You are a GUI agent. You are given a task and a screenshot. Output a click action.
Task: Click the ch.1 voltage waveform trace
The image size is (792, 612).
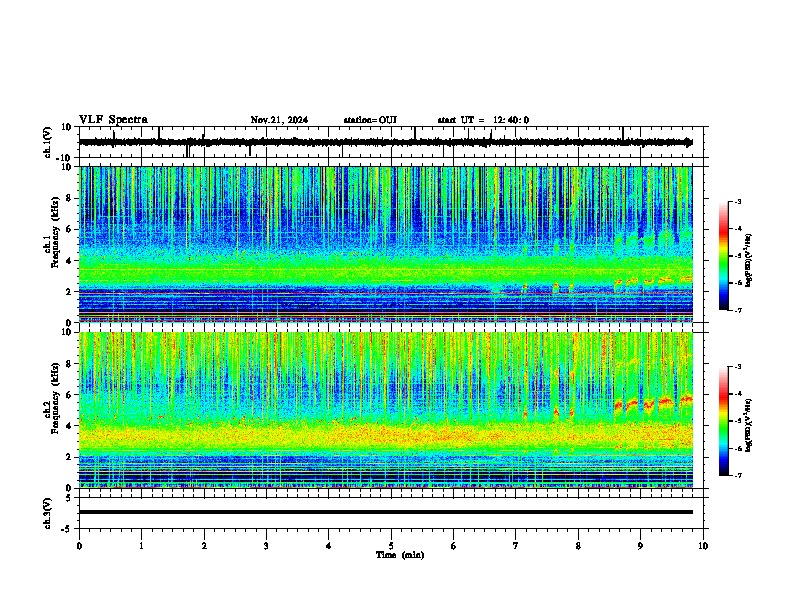pos(385,142)
